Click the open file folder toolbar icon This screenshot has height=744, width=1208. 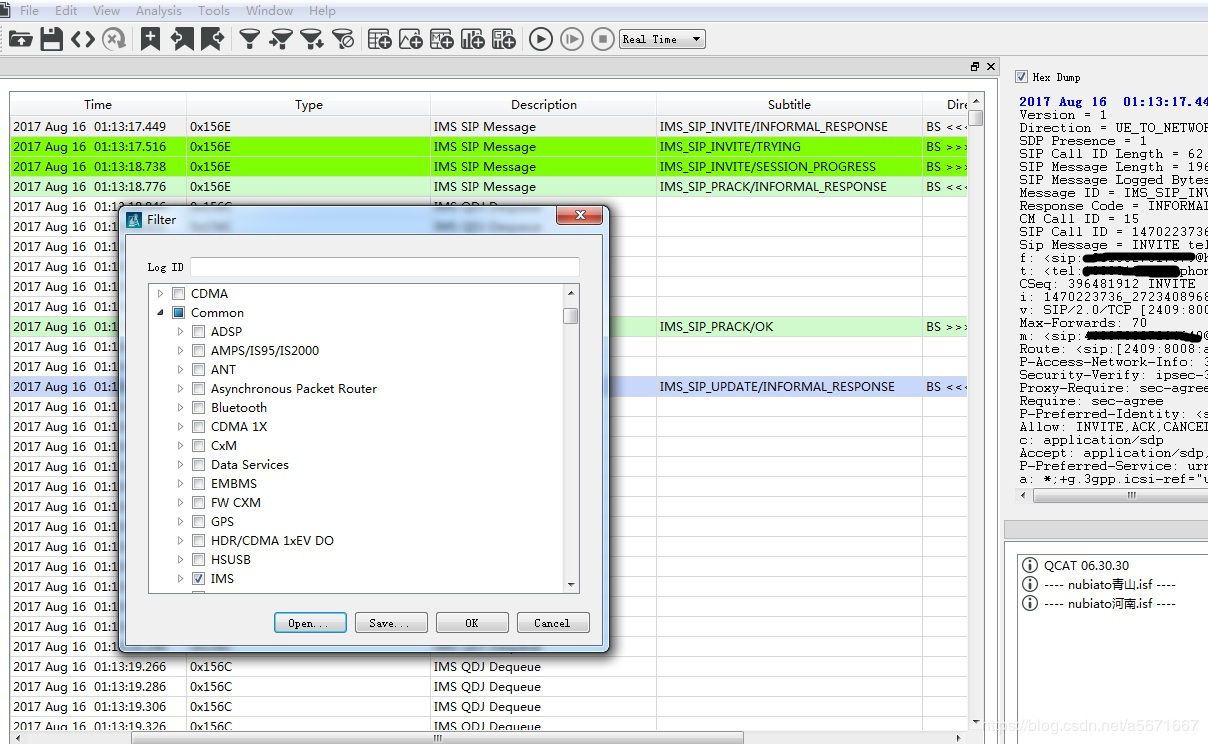(x=20, y=39)
